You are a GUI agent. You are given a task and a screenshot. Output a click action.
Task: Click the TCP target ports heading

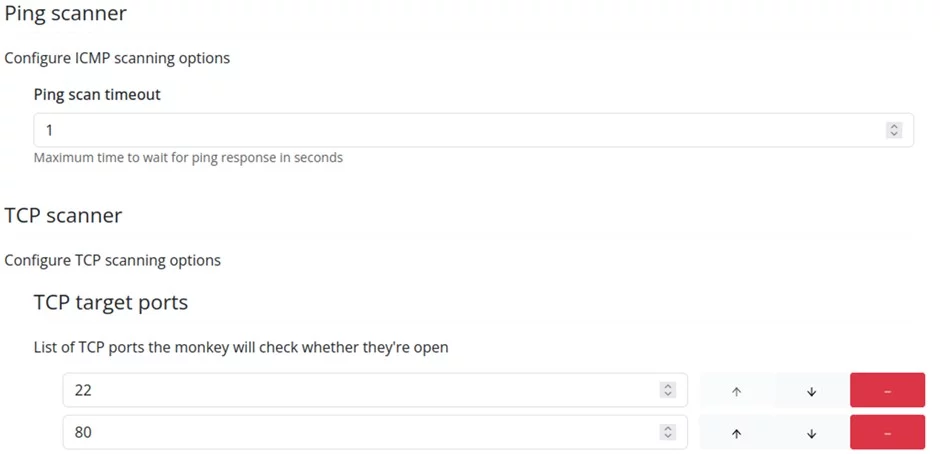pyautogui.click(x=111, y=302)
